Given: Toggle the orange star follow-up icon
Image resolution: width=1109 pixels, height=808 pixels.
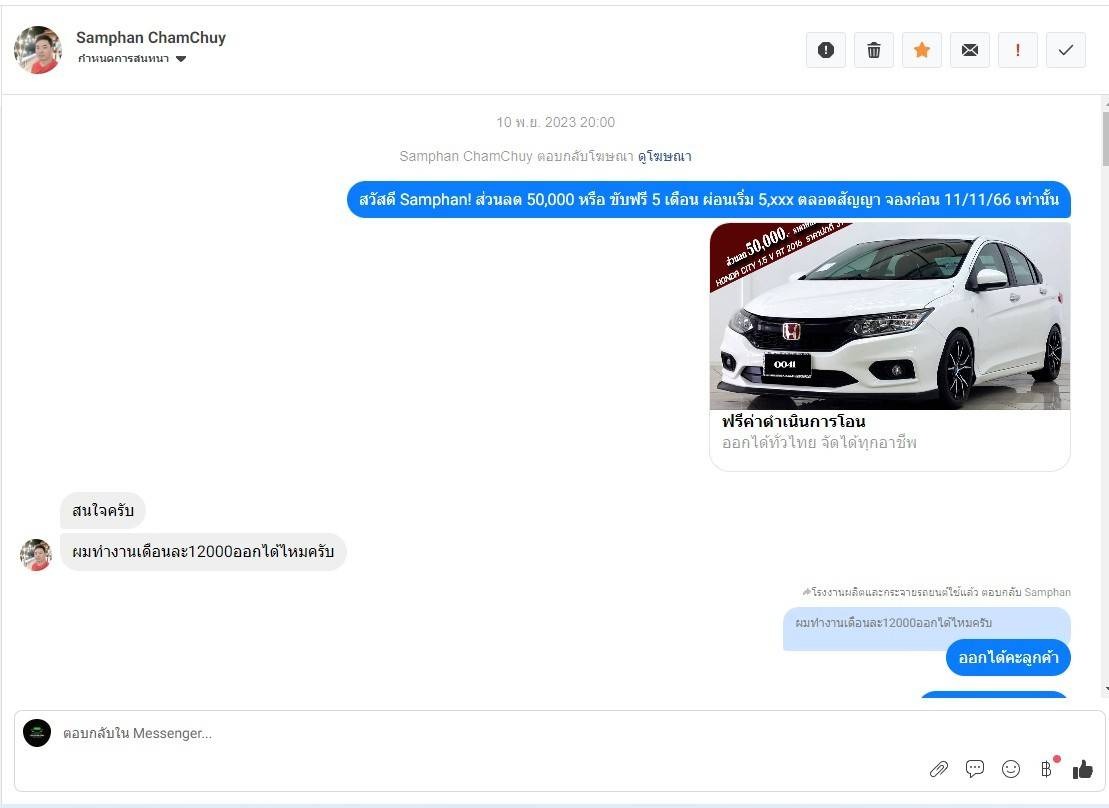Looking at the screenshot, I should coord(922,50).
